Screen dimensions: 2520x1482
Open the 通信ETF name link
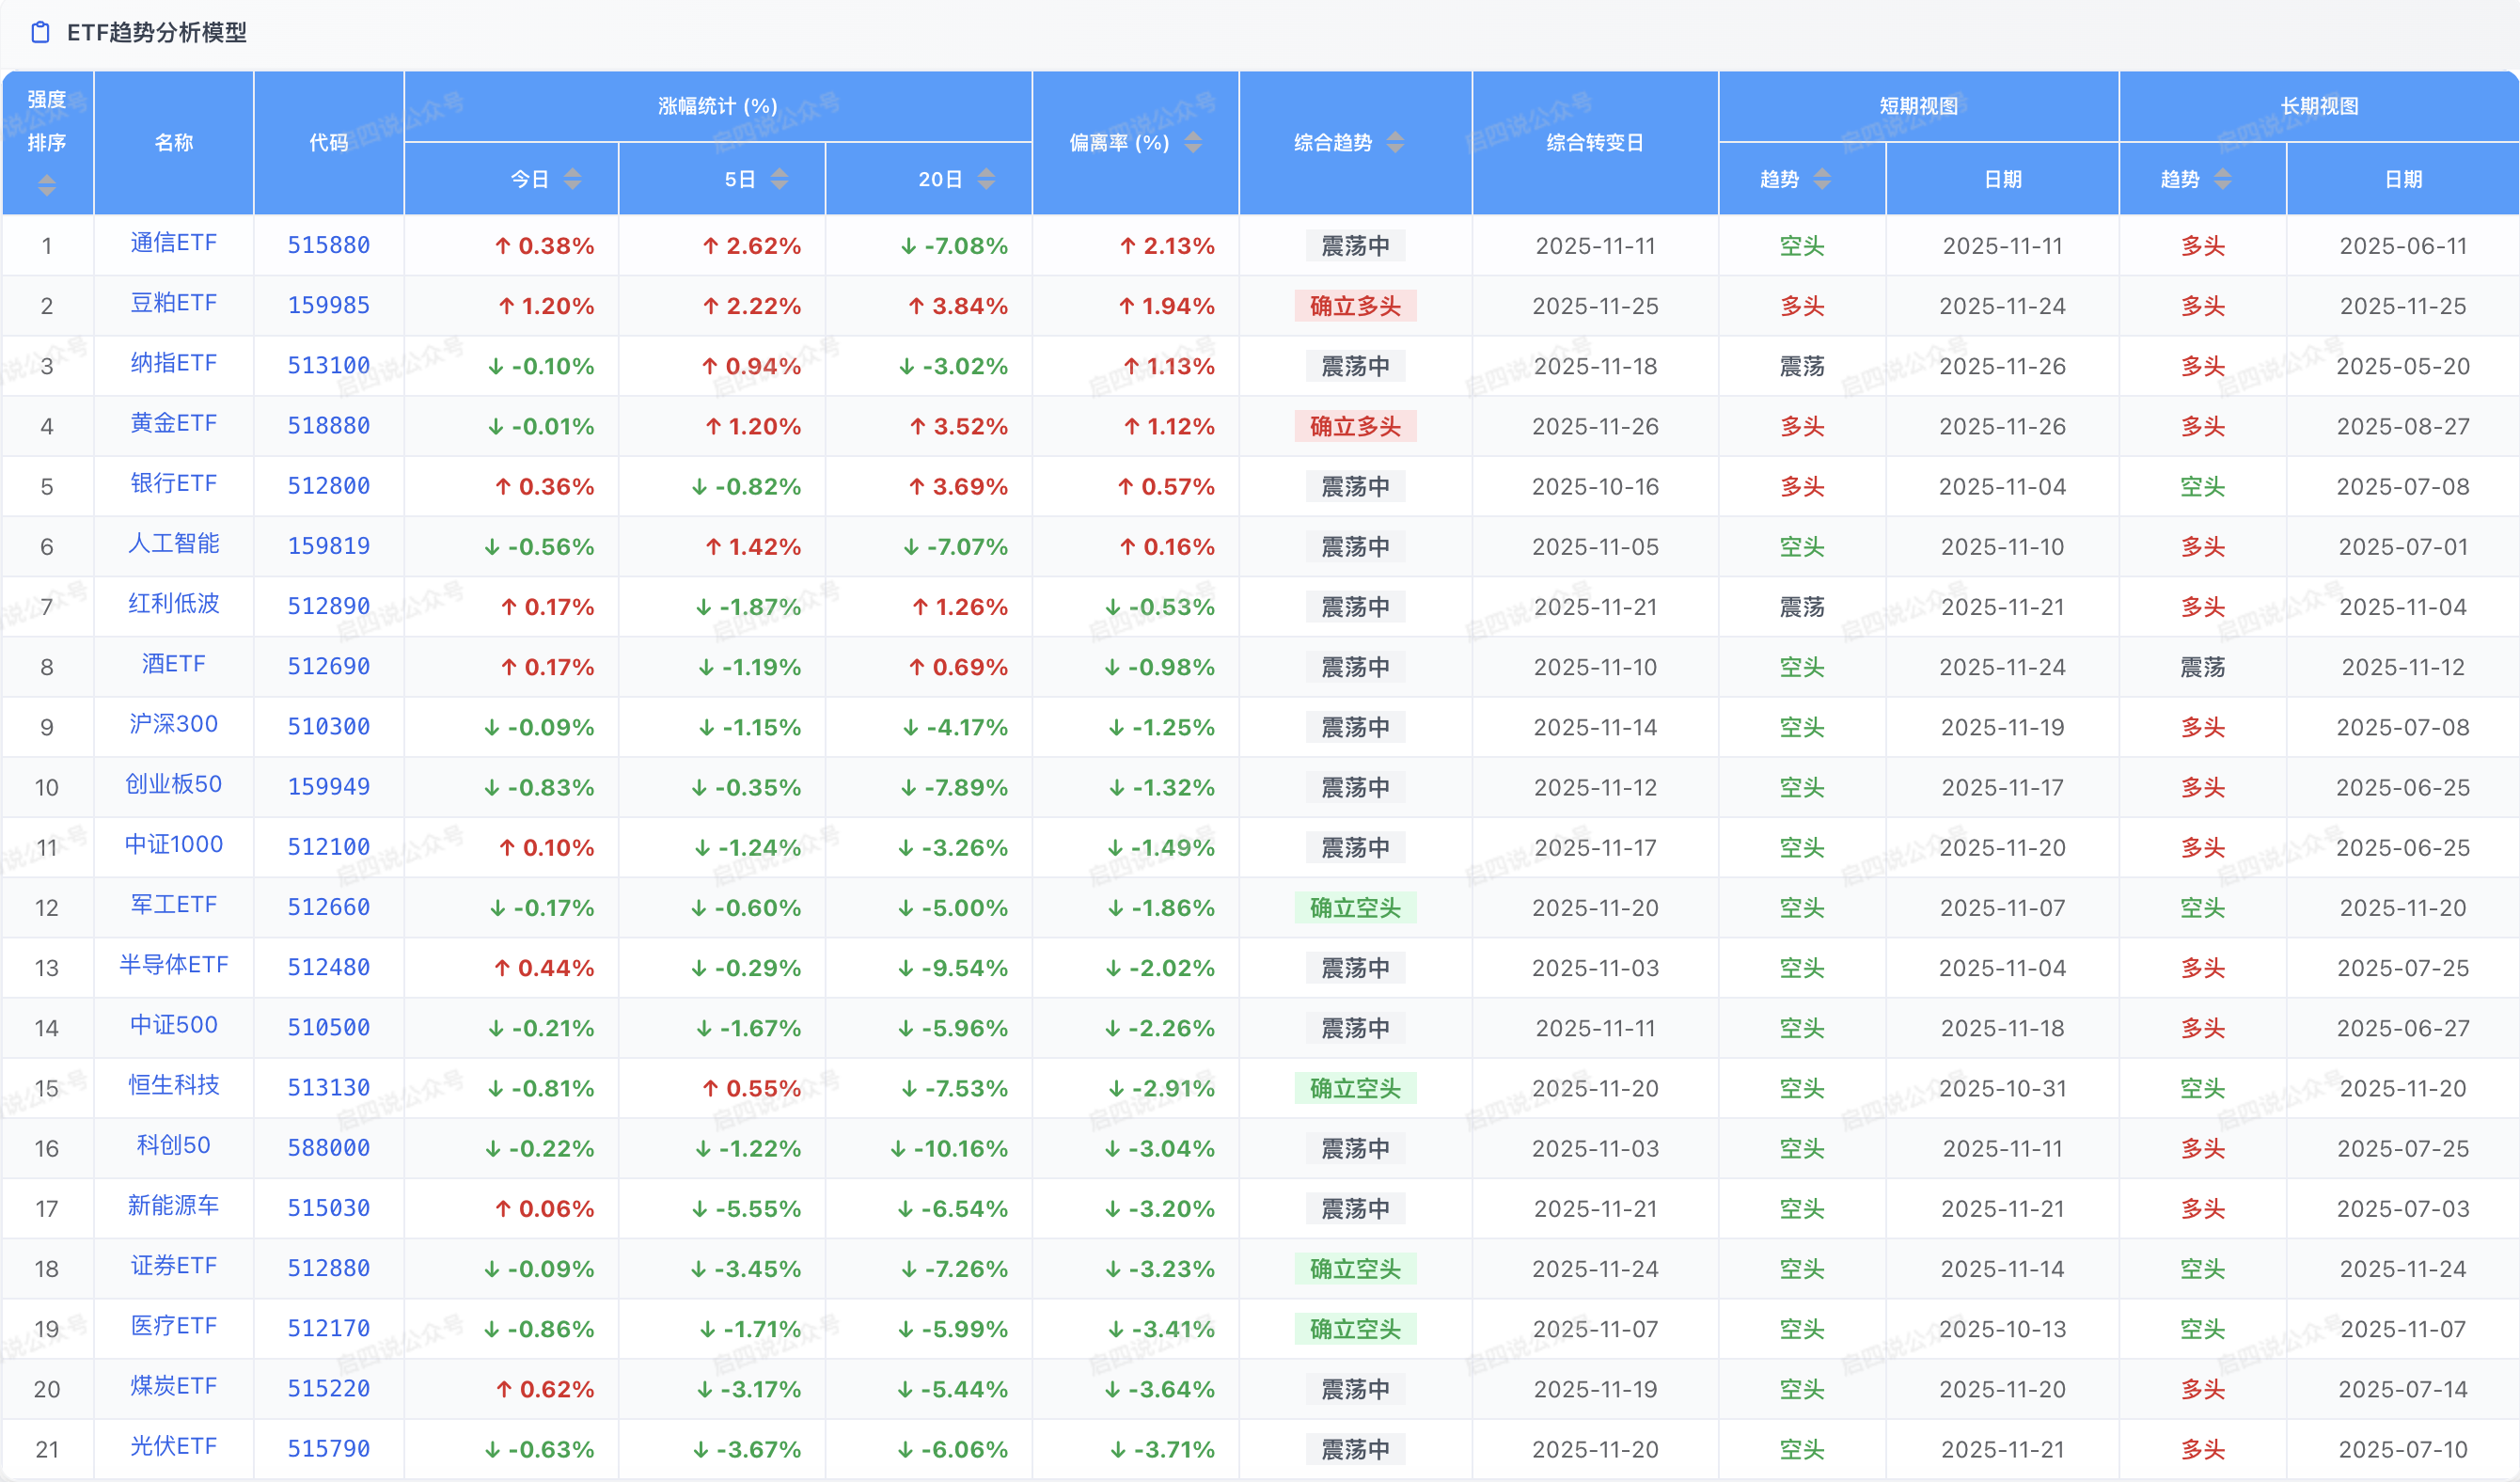click(173, 243)
